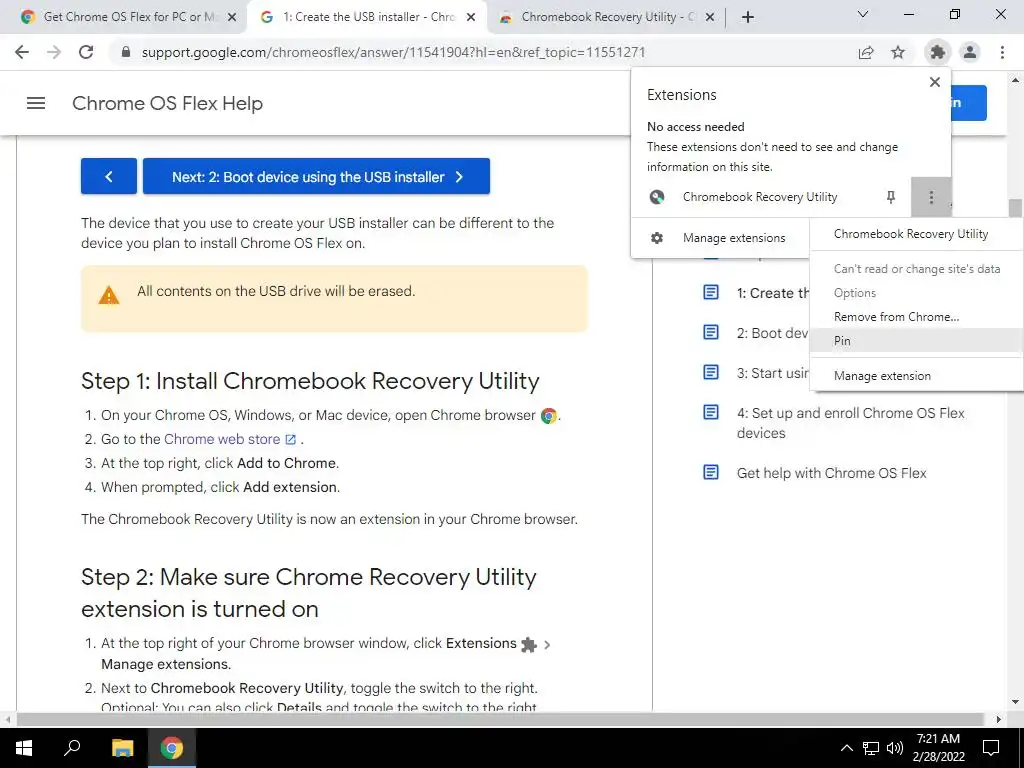The width and height of the screenshot is (1024, 768).
Task: Go back using the browser back arrow
Action: tap(22, 52)
